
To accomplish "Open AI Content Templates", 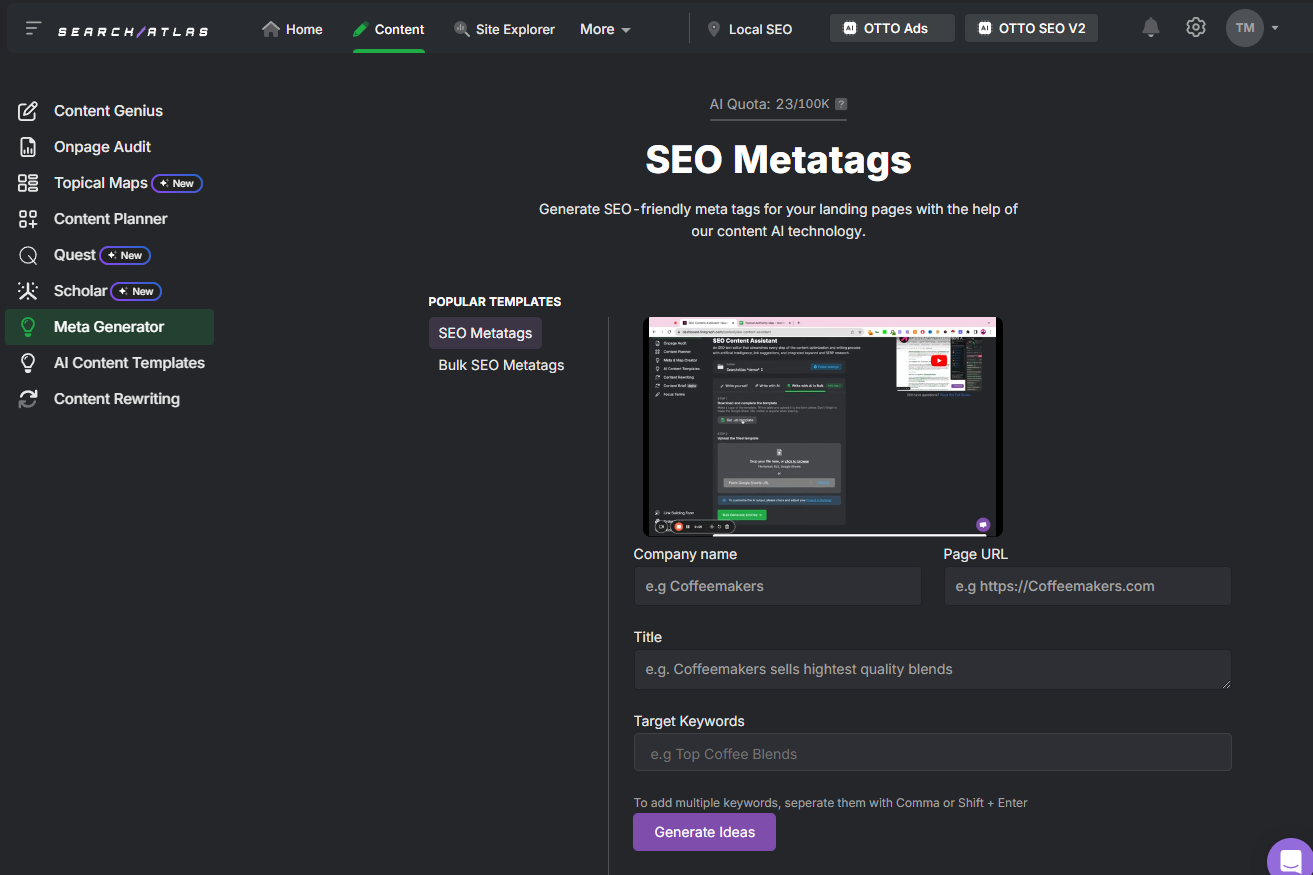I will (x=129, y=362).
